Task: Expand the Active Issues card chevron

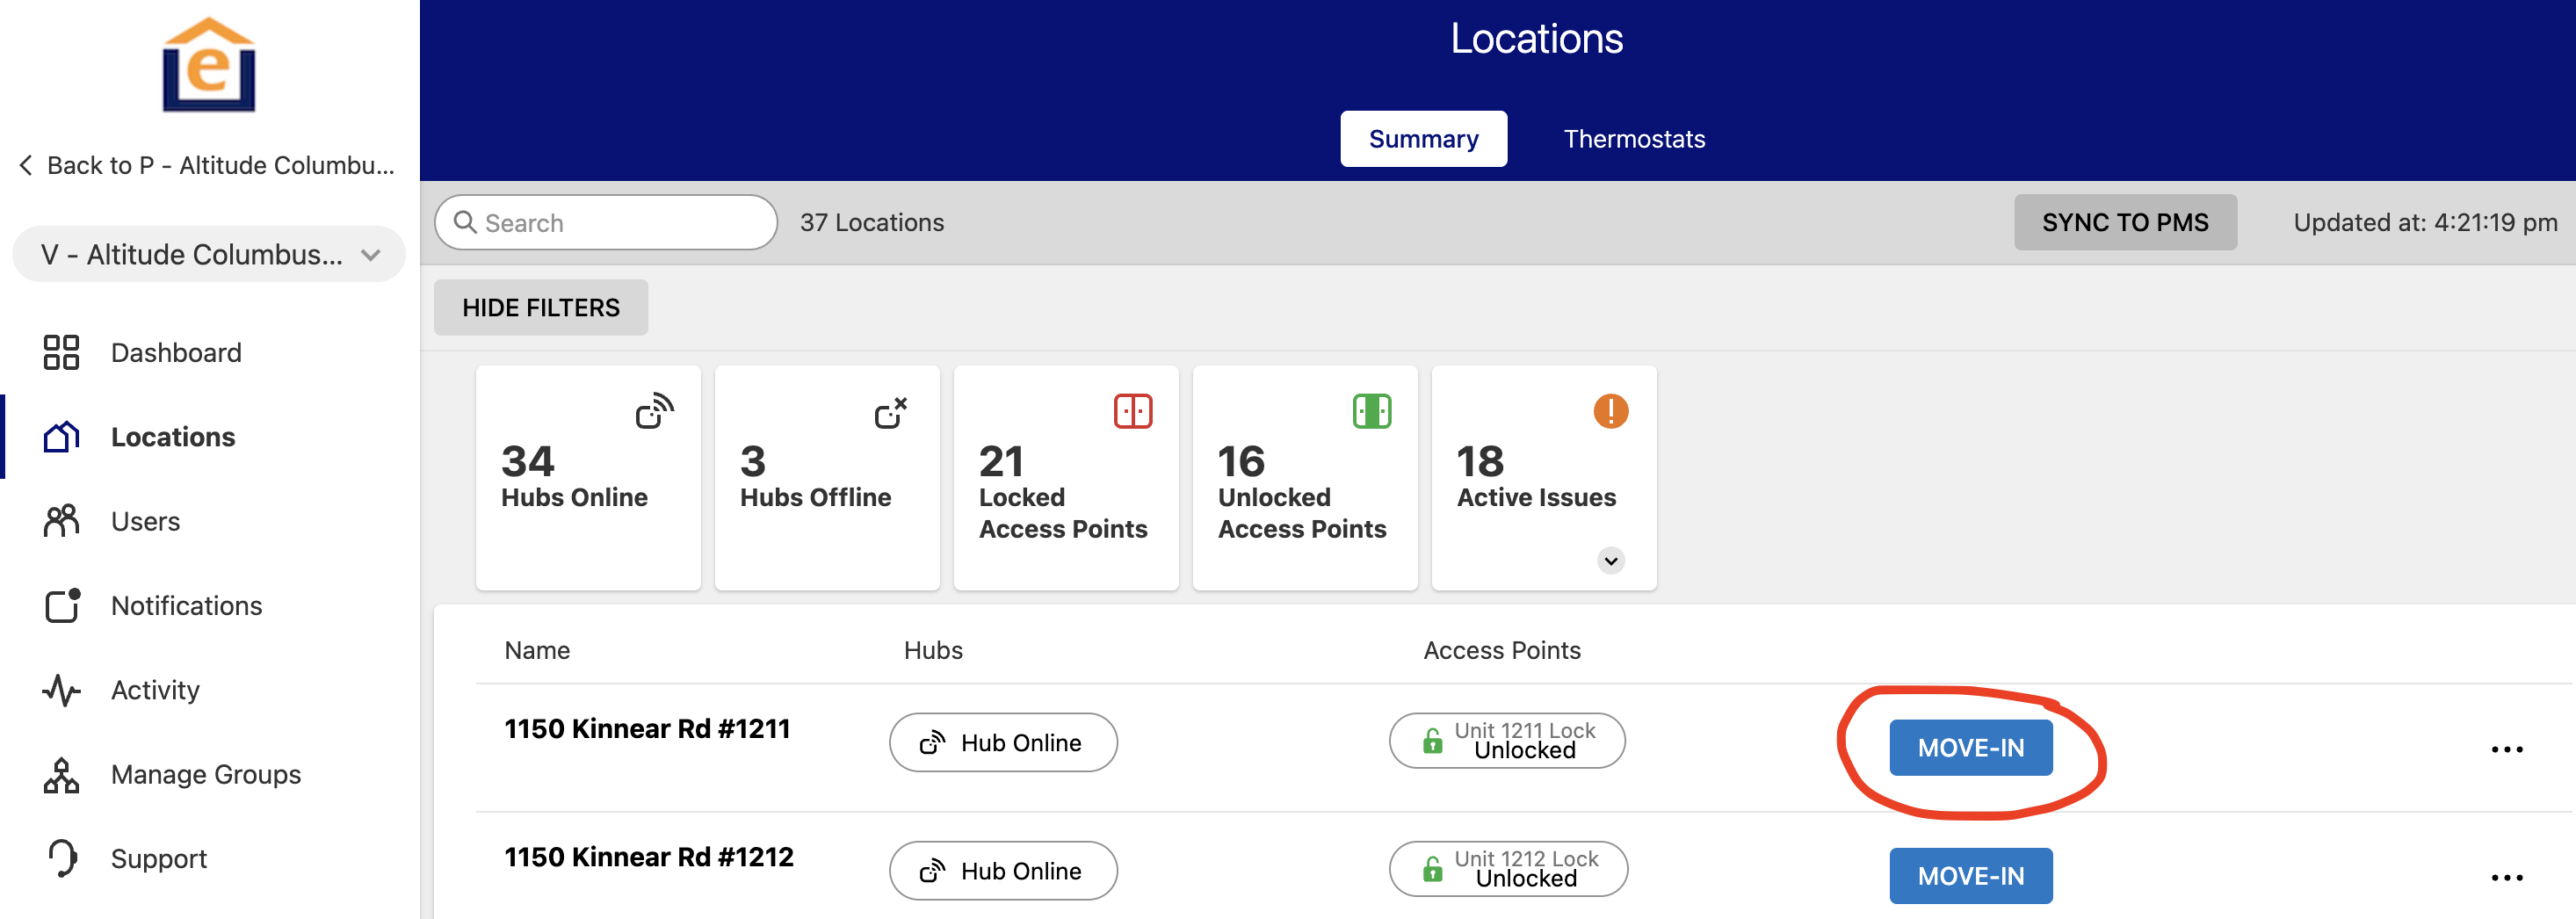Action: click(1610, 560)
